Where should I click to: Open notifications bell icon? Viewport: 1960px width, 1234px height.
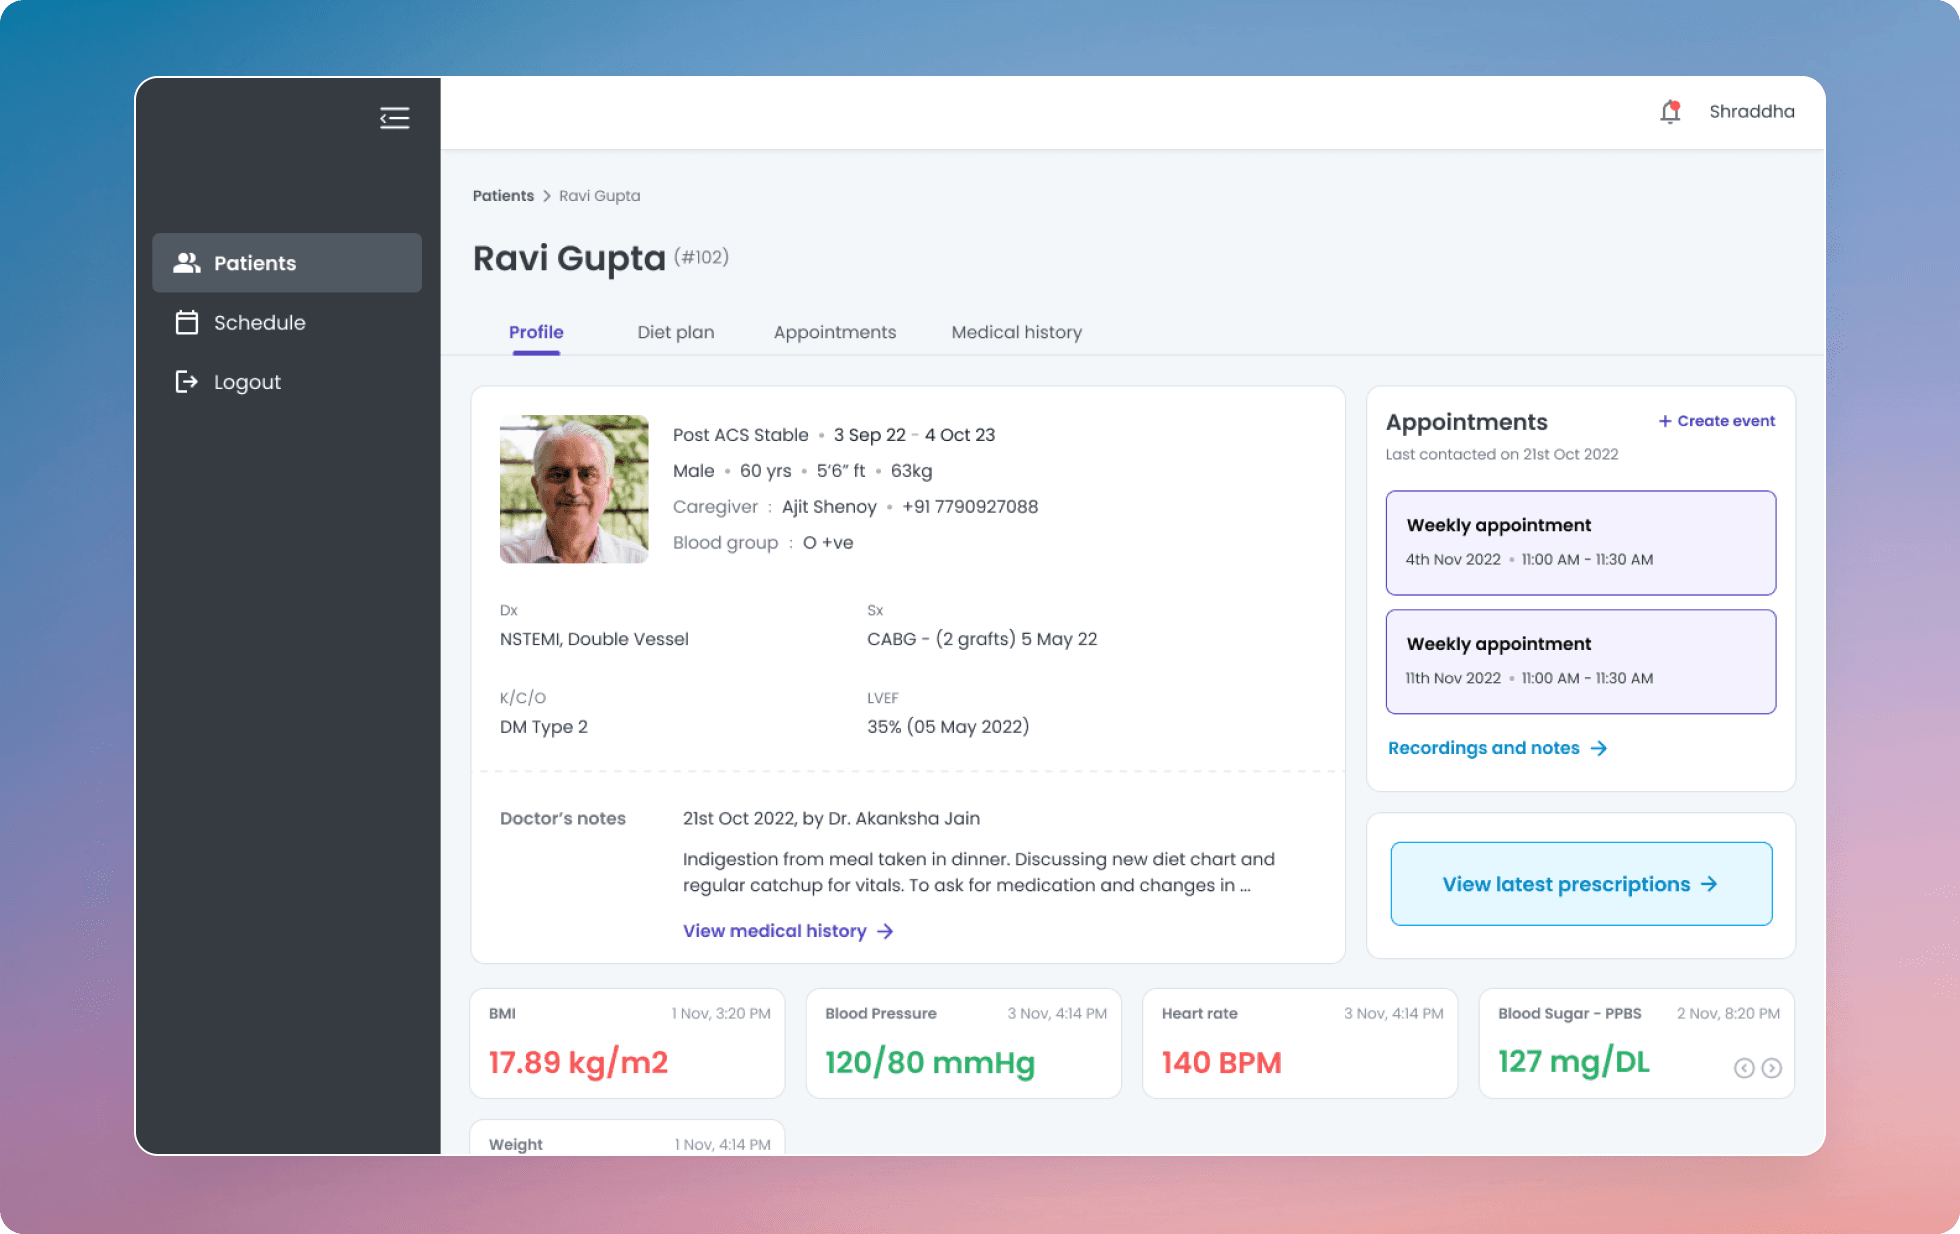coord(1670,112)
